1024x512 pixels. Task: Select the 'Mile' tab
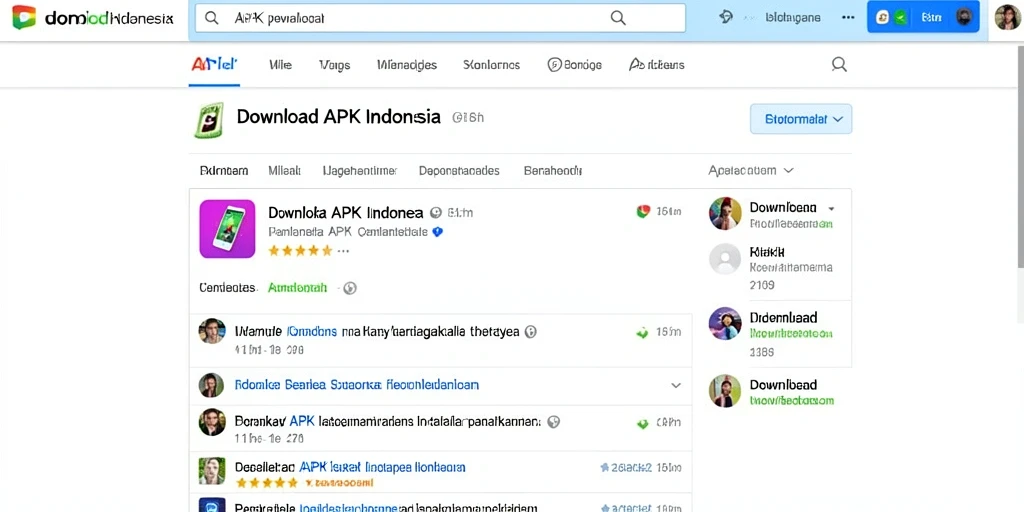point(280,65)
